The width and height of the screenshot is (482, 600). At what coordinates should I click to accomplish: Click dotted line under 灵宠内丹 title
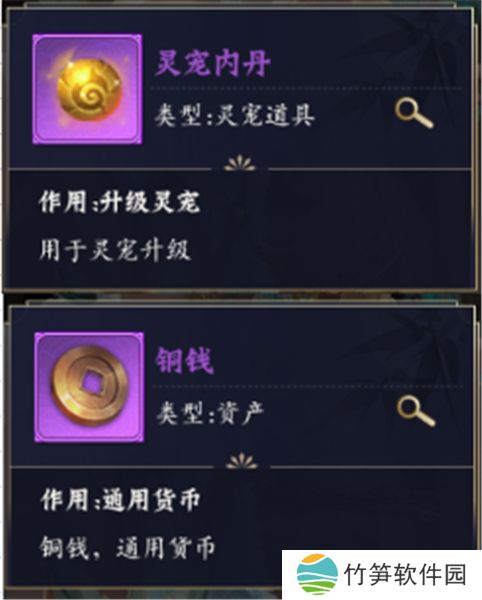[306, 88]
